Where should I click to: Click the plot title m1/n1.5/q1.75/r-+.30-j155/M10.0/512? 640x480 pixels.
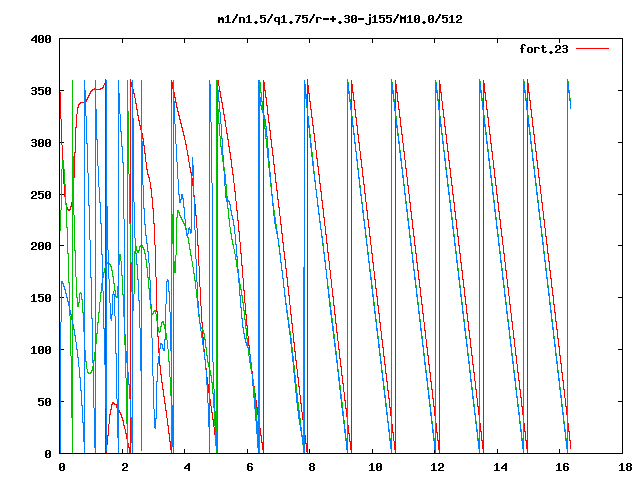click(x=340, y=20)
